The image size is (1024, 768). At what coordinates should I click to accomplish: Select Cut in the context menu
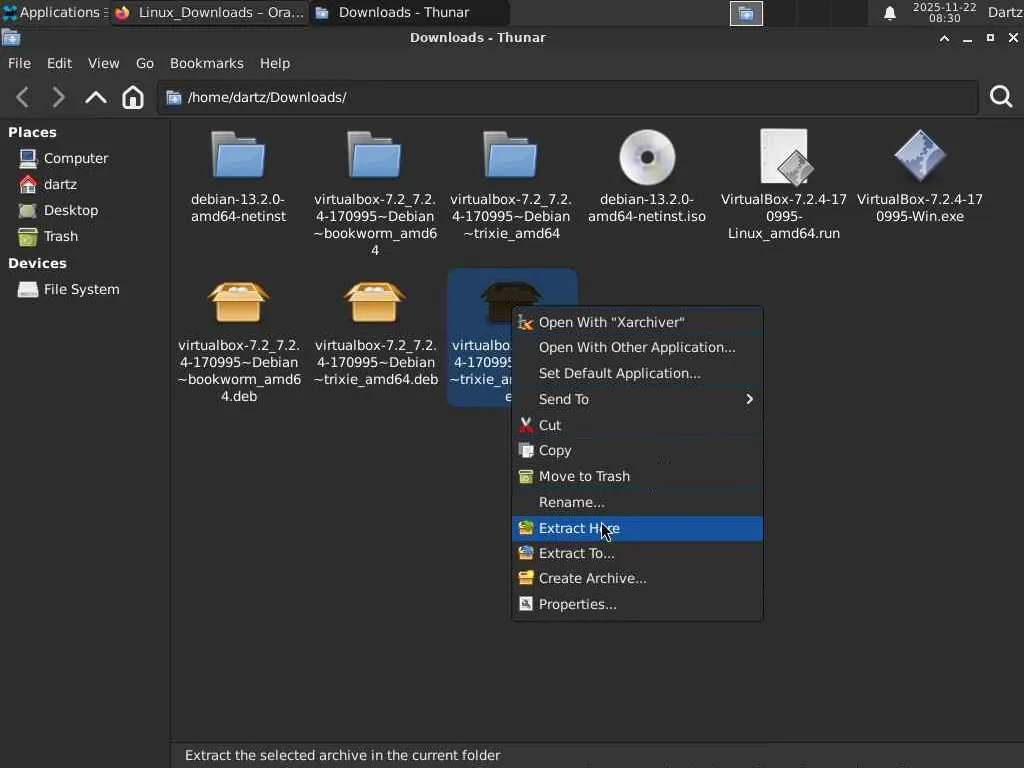click(x=637, y=425)
